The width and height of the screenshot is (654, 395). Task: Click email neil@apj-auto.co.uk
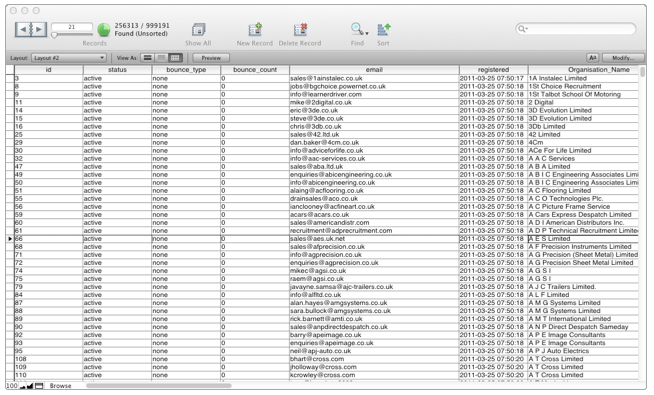(x=374, y=351)
